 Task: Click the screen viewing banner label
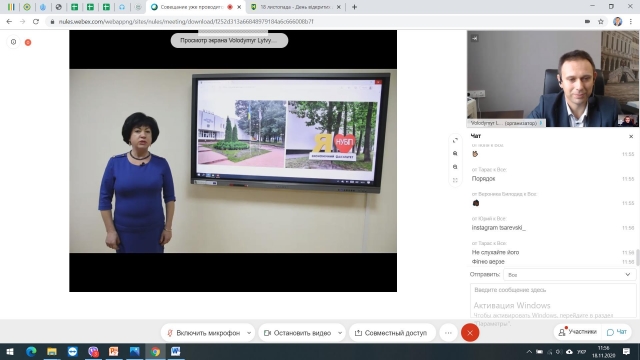[229, 40]
